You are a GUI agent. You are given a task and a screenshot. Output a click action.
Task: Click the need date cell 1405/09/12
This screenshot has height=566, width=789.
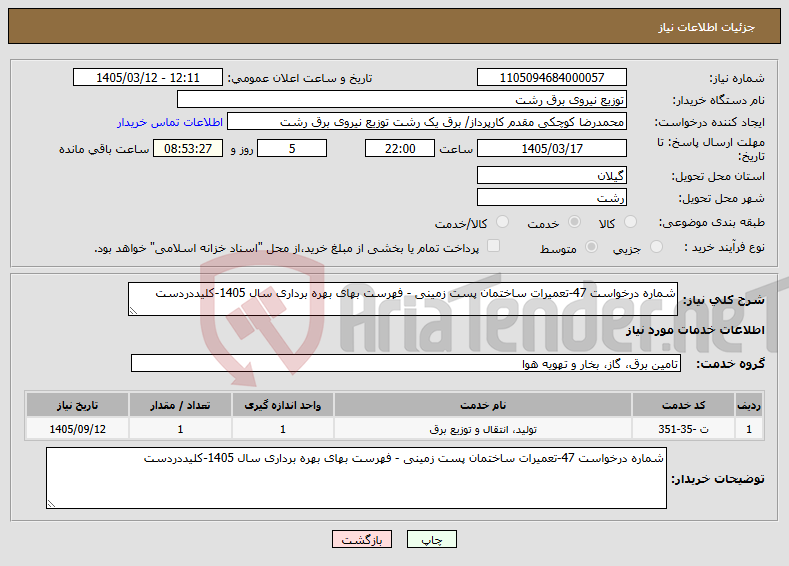tap(77, 429)
